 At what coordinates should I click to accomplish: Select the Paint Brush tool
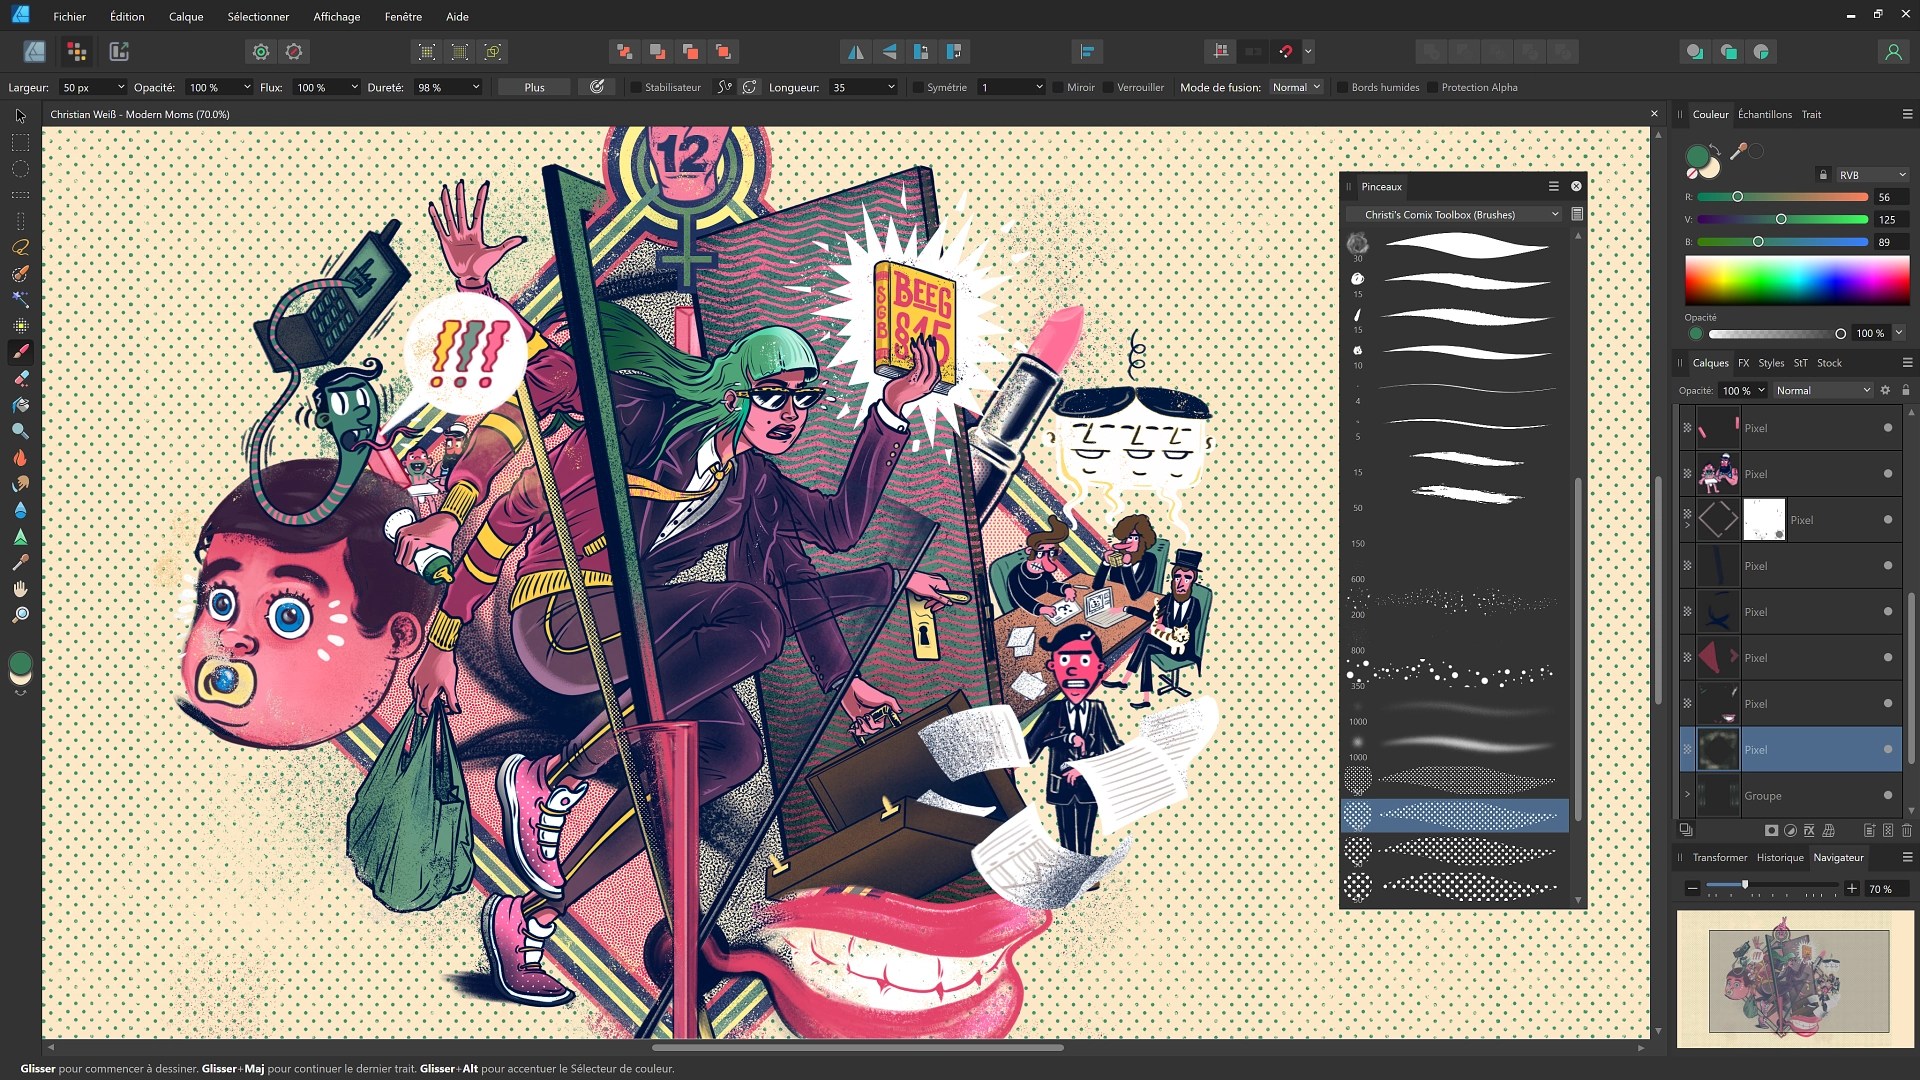[x=20, y=352]
